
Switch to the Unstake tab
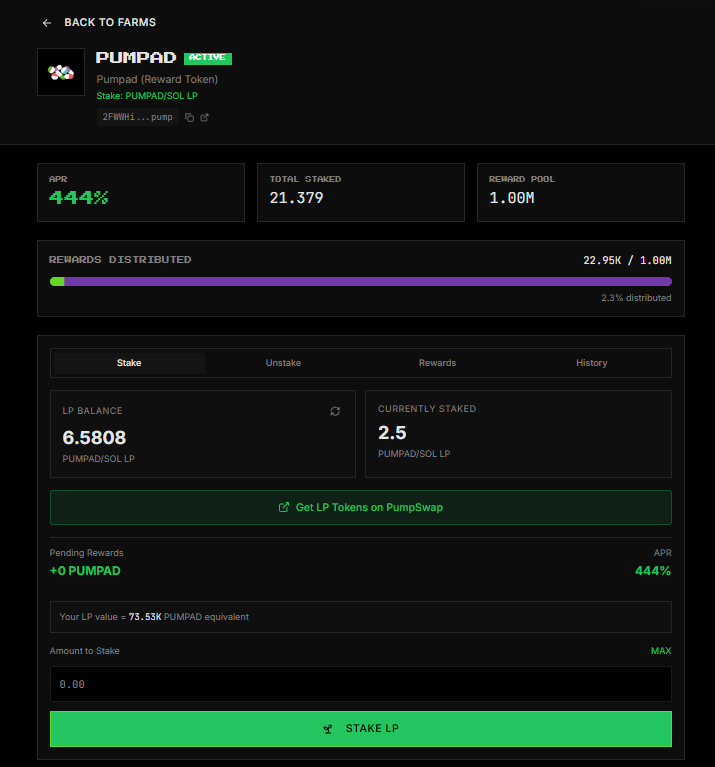283,363
